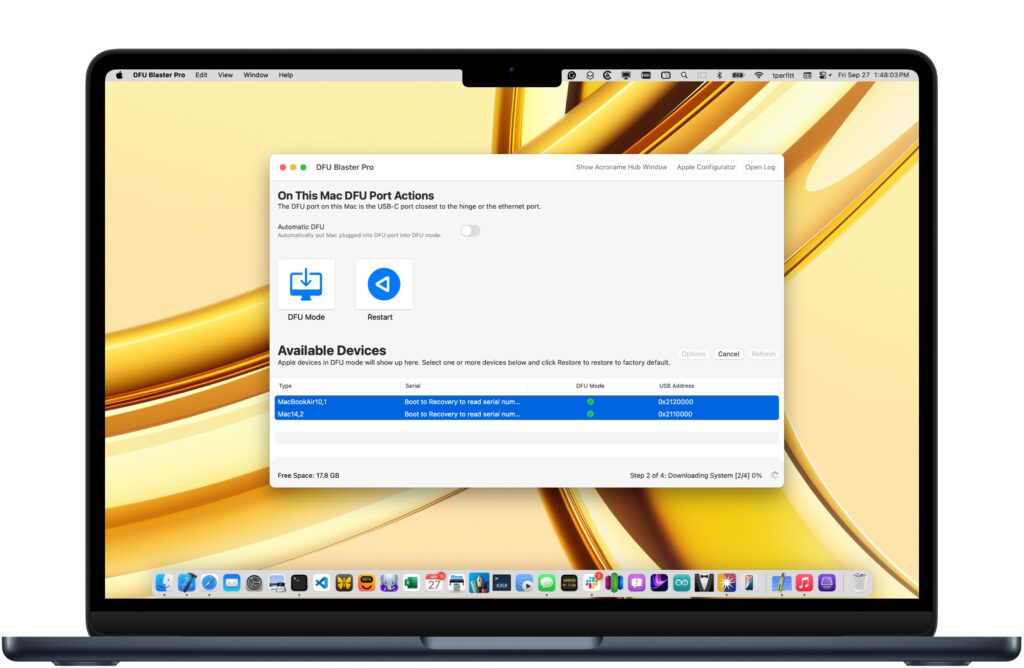Click the Type column header
Screen dimensions: 1024x668
point(285,386)
